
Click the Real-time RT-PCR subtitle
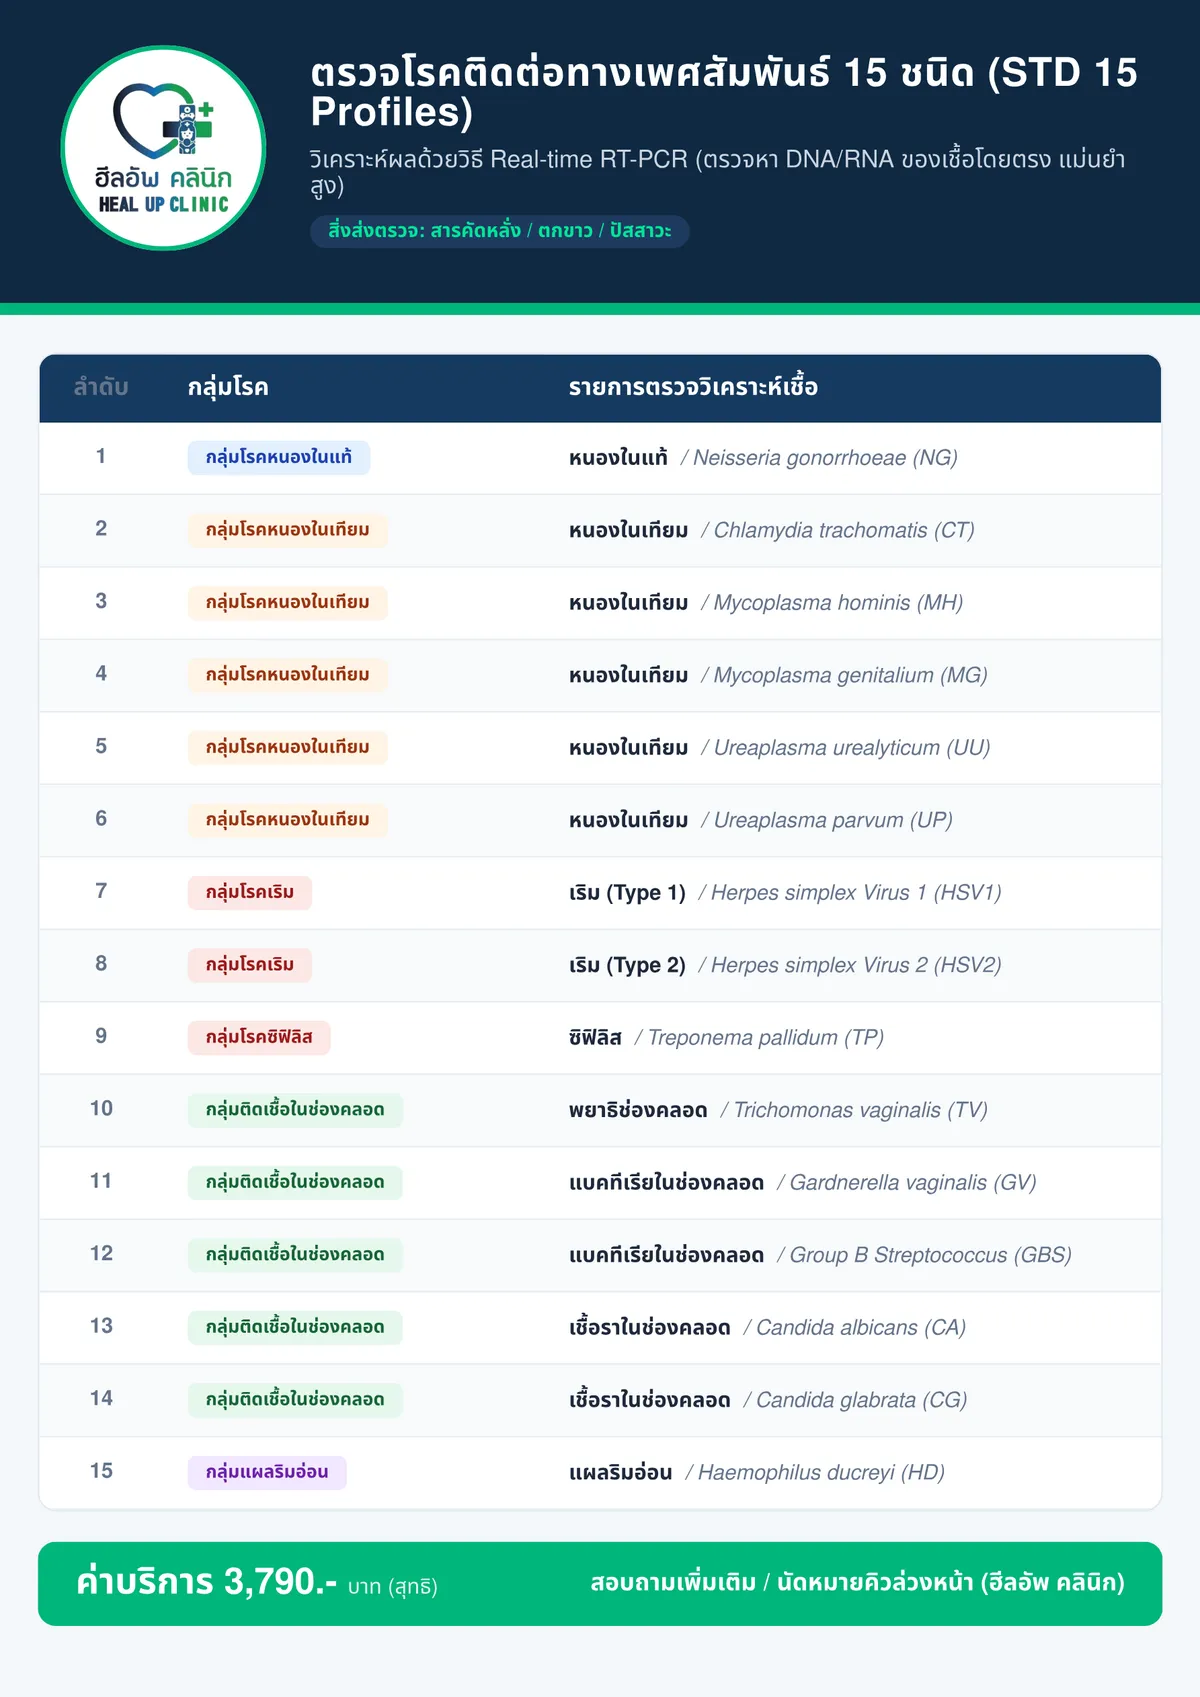(x=717, y=173)
